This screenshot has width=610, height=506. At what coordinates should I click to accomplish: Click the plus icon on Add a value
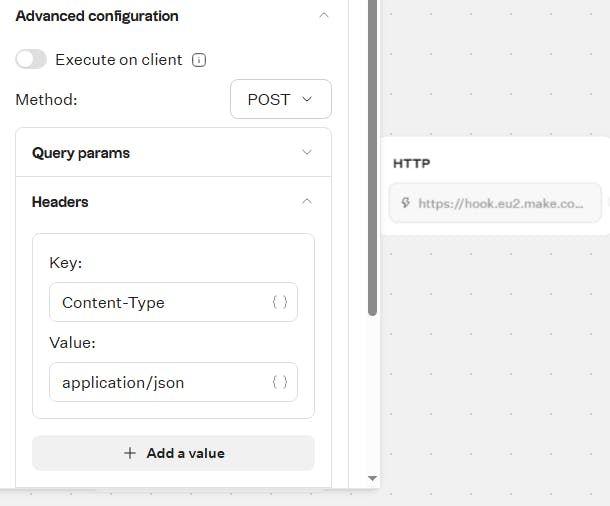[129, 453]
